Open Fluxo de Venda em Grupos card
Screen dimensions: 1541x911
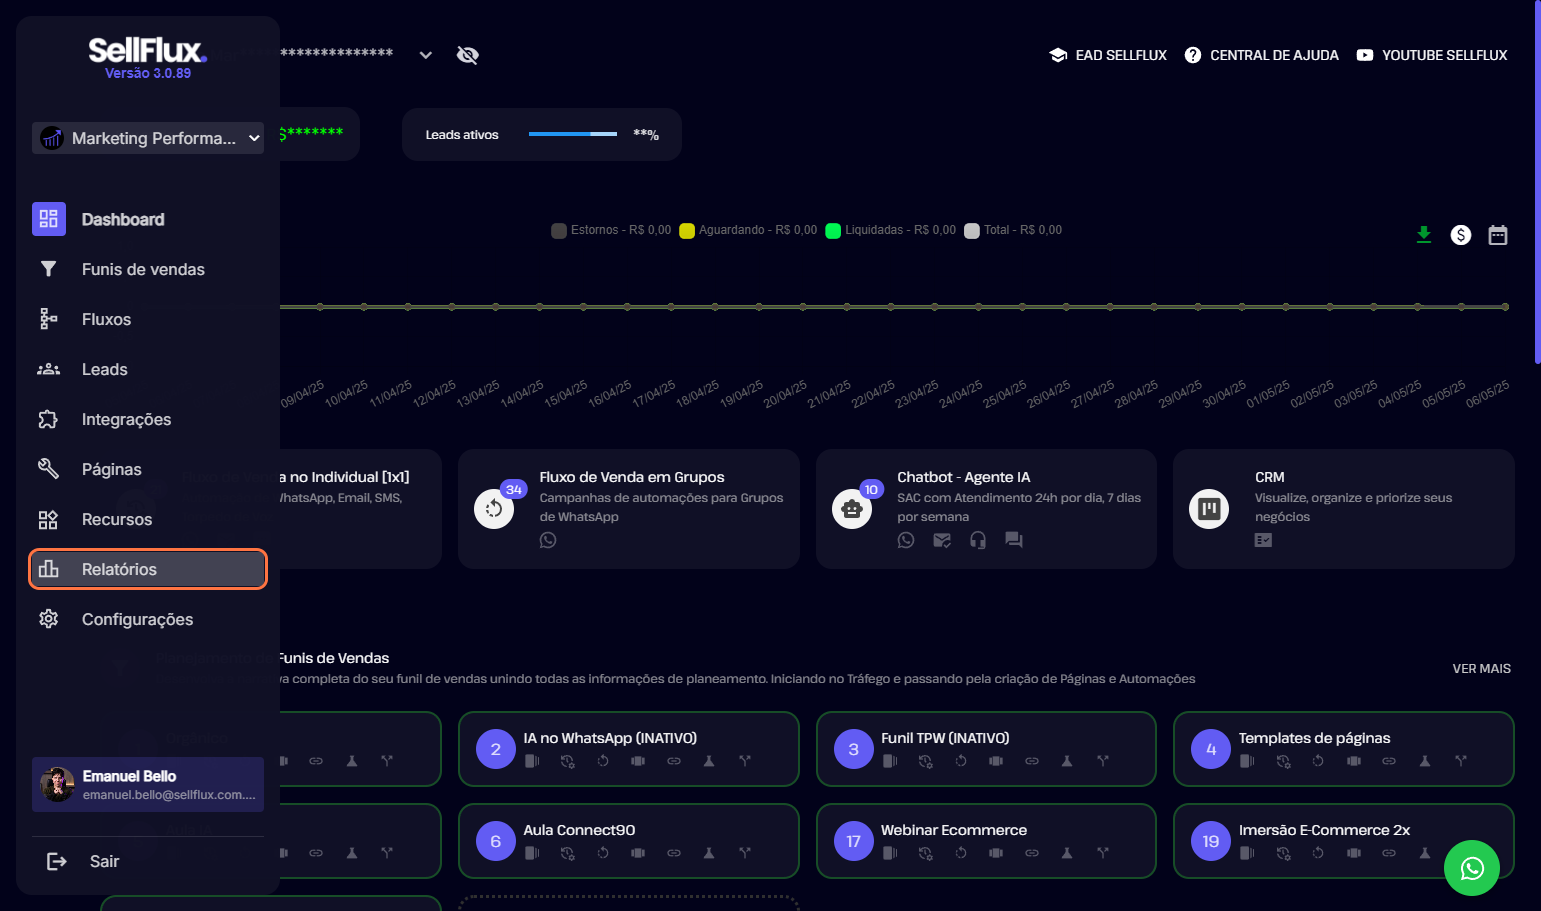click(x=628, y=509)
